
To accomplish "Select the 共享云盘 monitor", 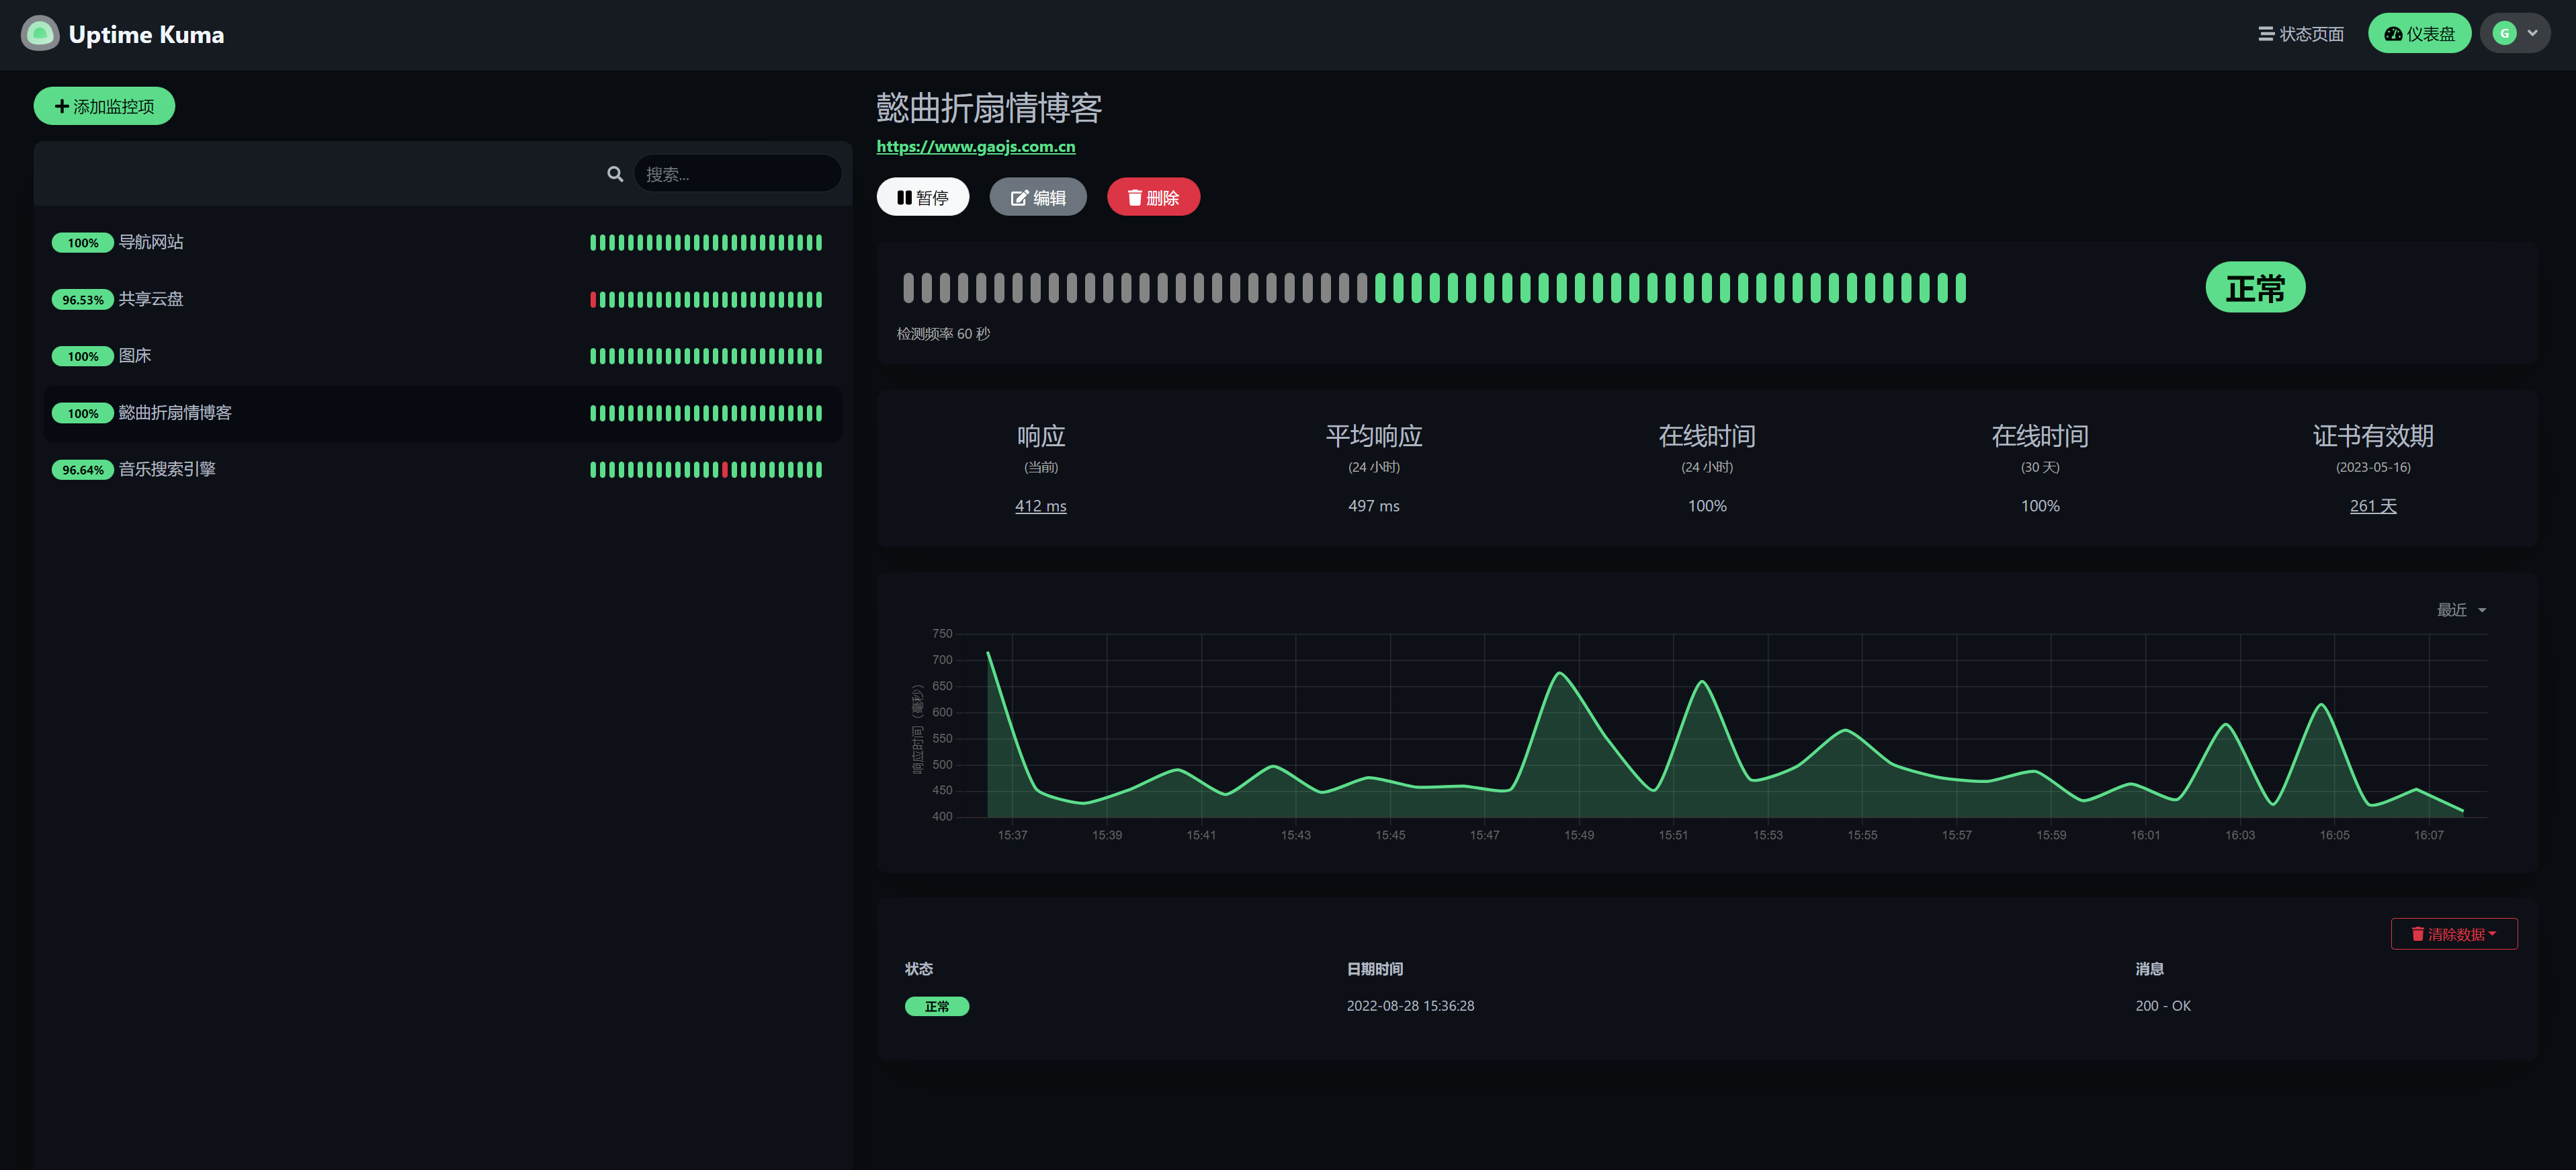I will coord(442,299).
